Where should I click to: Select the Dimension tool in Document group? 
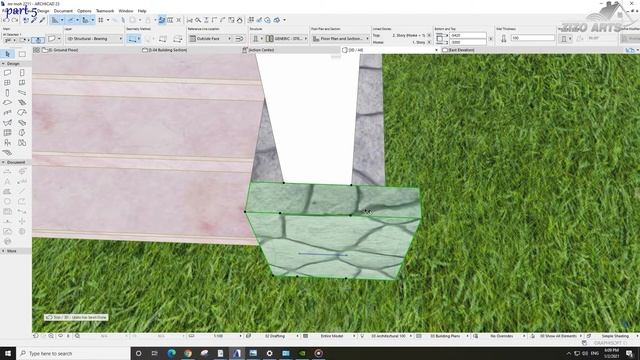tap(7, 172)
